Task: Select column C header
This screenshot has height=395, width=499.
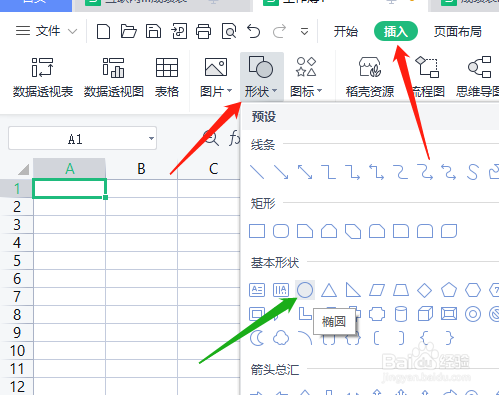Action: (213, 169)
